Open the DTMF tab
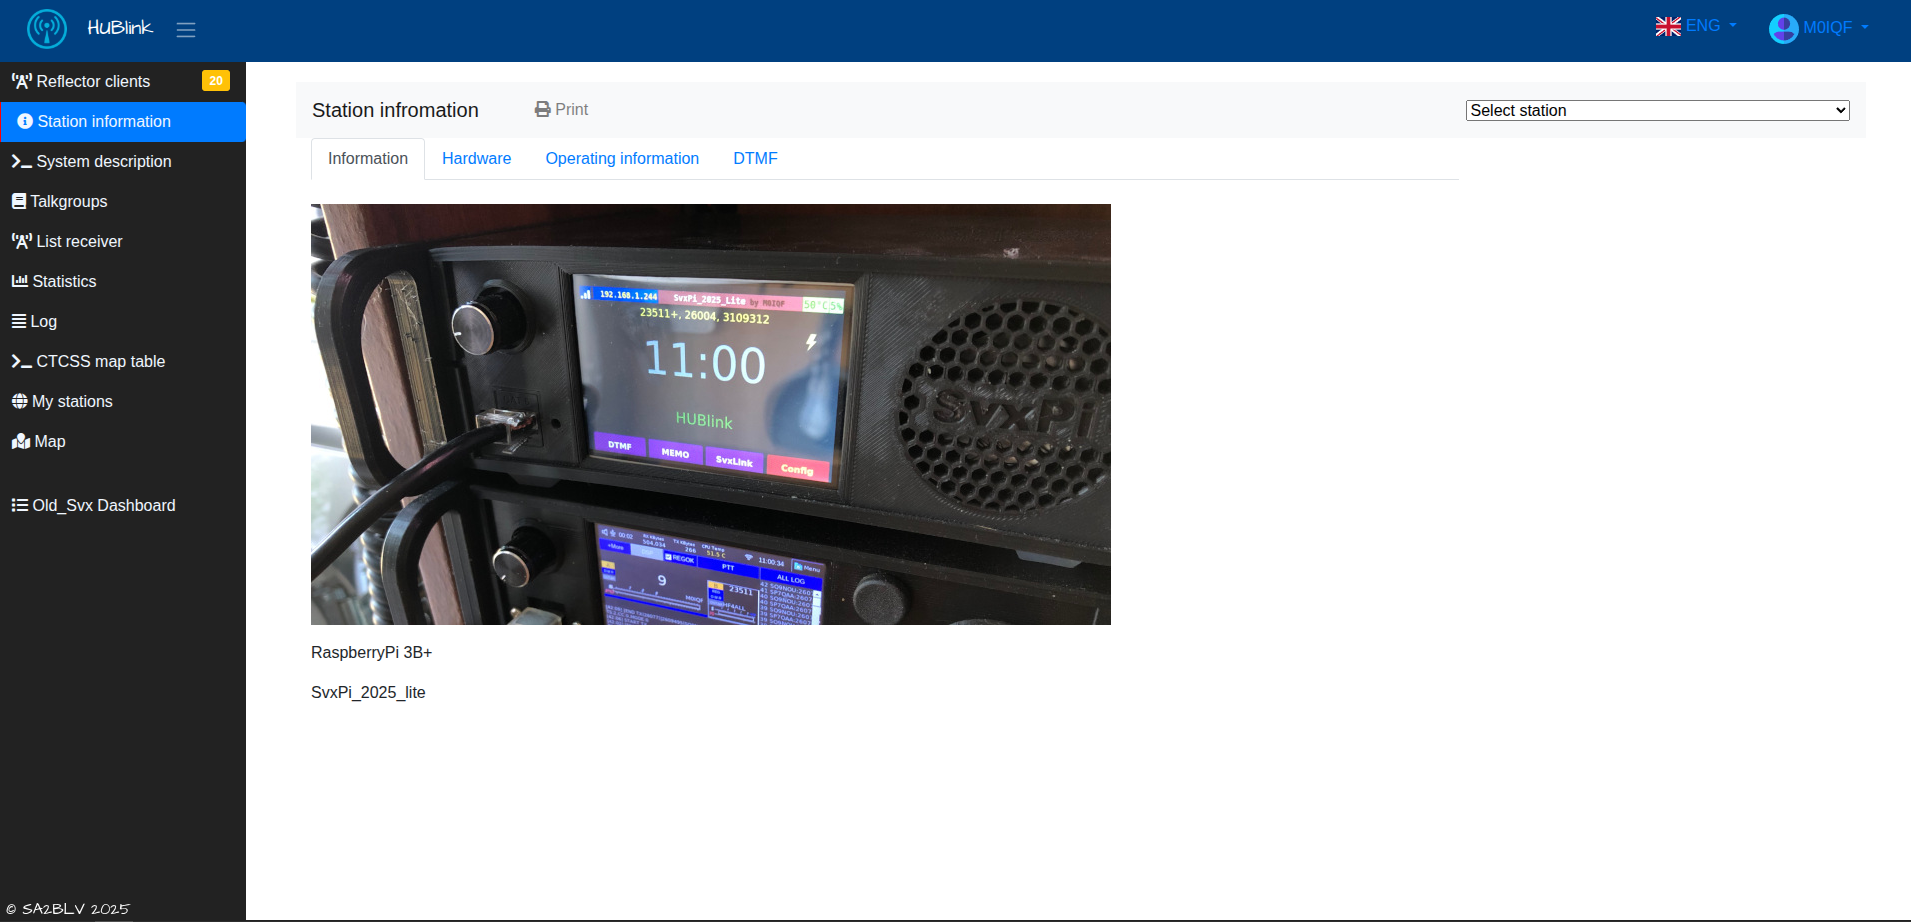The image size is (1911, 922). point(755,159)
